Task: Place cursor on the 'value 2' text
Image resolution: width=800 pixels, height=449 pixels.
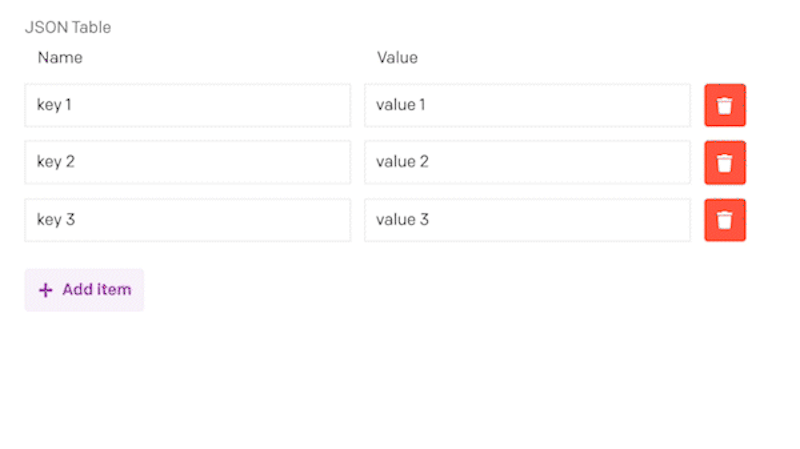Action: [403, 162]
